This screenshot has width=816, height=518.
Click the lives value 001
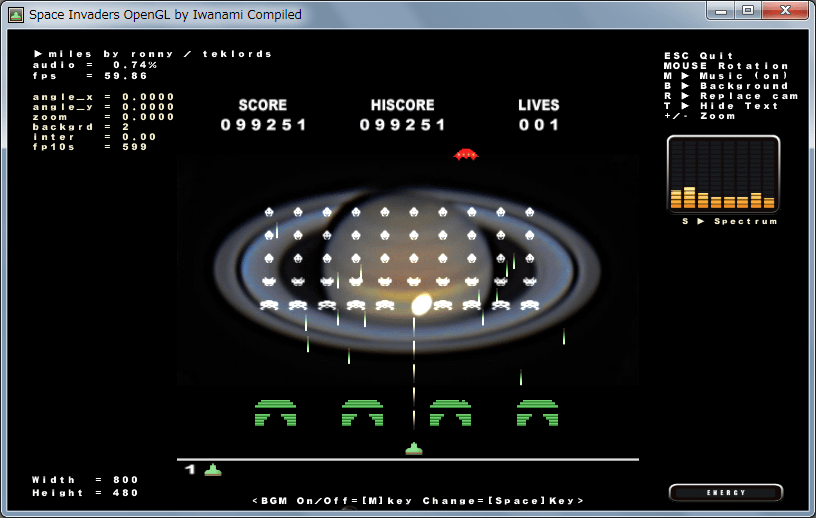point(539,125)
